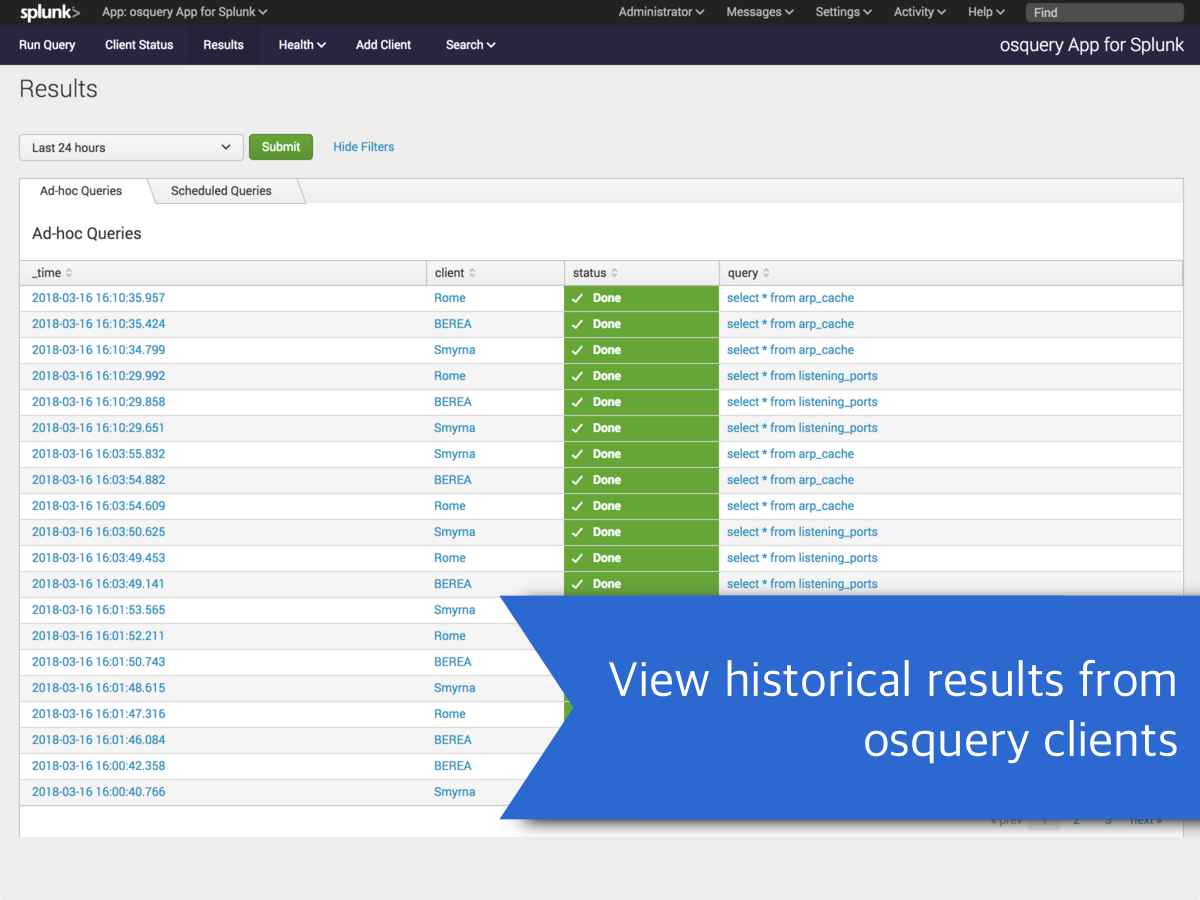Open the Results nav item

pyautogui.click(x=223, y=45)
